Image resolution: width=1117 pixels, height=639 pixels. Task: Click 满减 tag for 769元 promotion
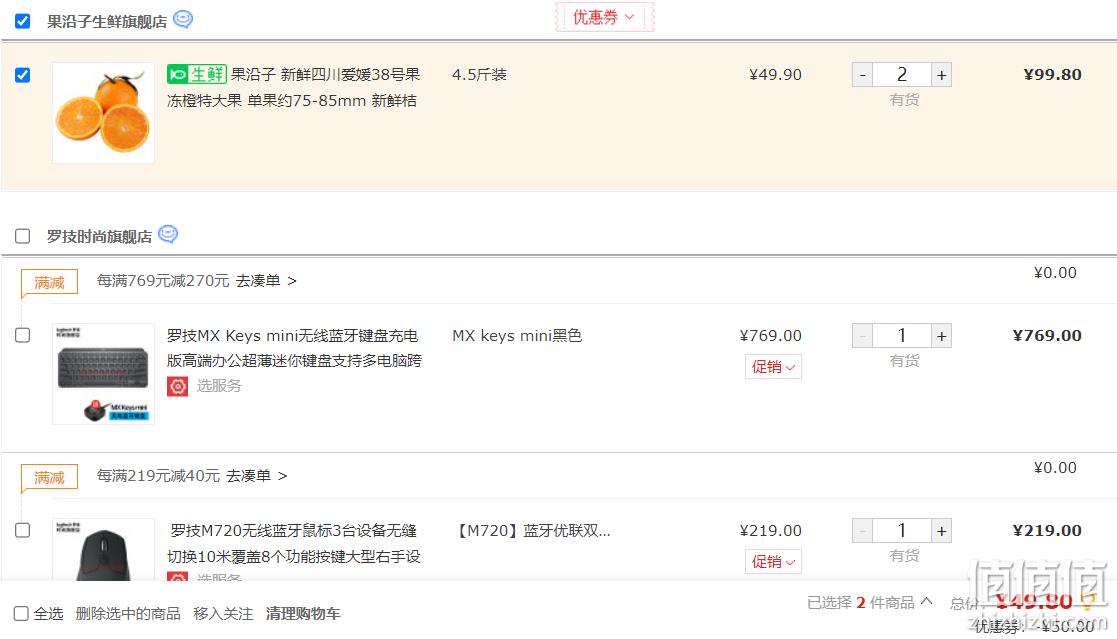(49, 282)
